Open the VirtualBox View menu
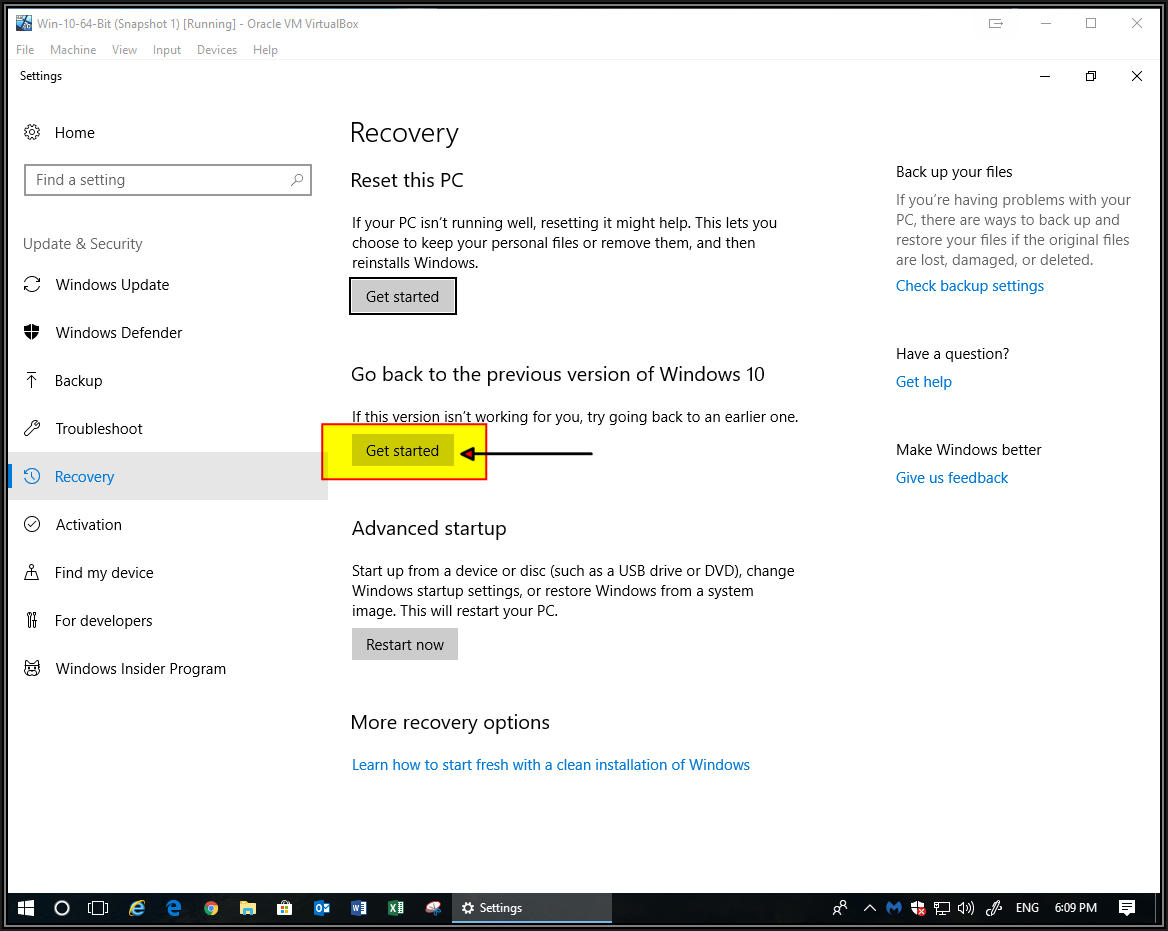 (124, 50)
